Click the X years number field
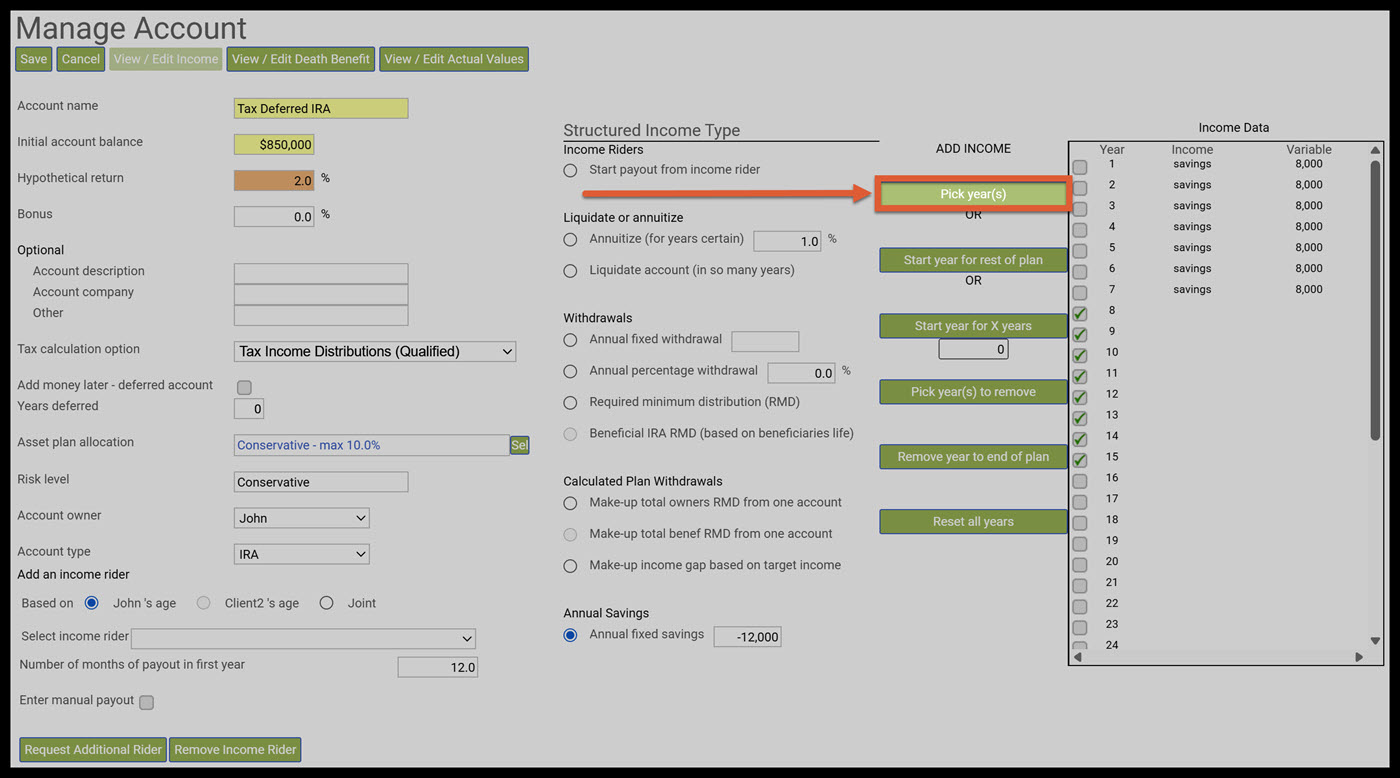 (x=973, y=349)
